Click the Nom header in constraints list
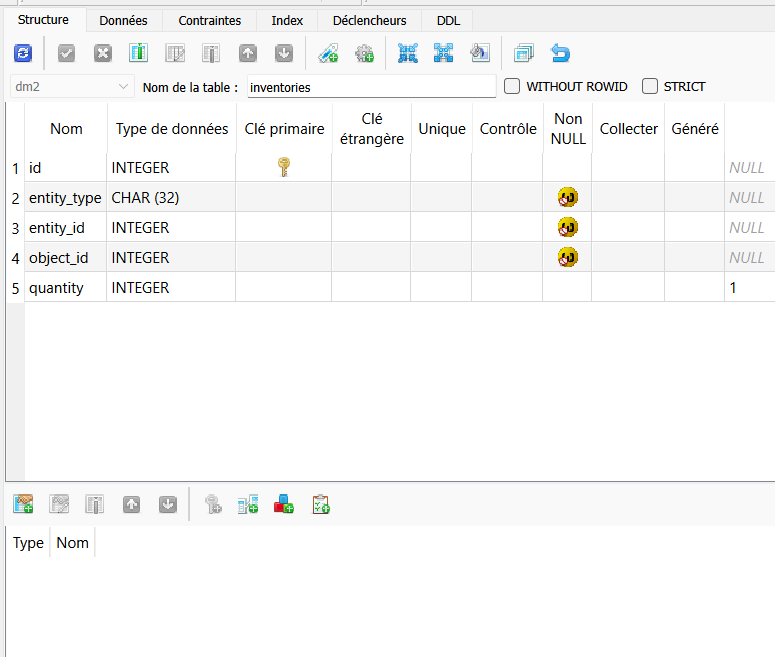The height and width of the screenshot is (657, 775). [x=72, y=543]
